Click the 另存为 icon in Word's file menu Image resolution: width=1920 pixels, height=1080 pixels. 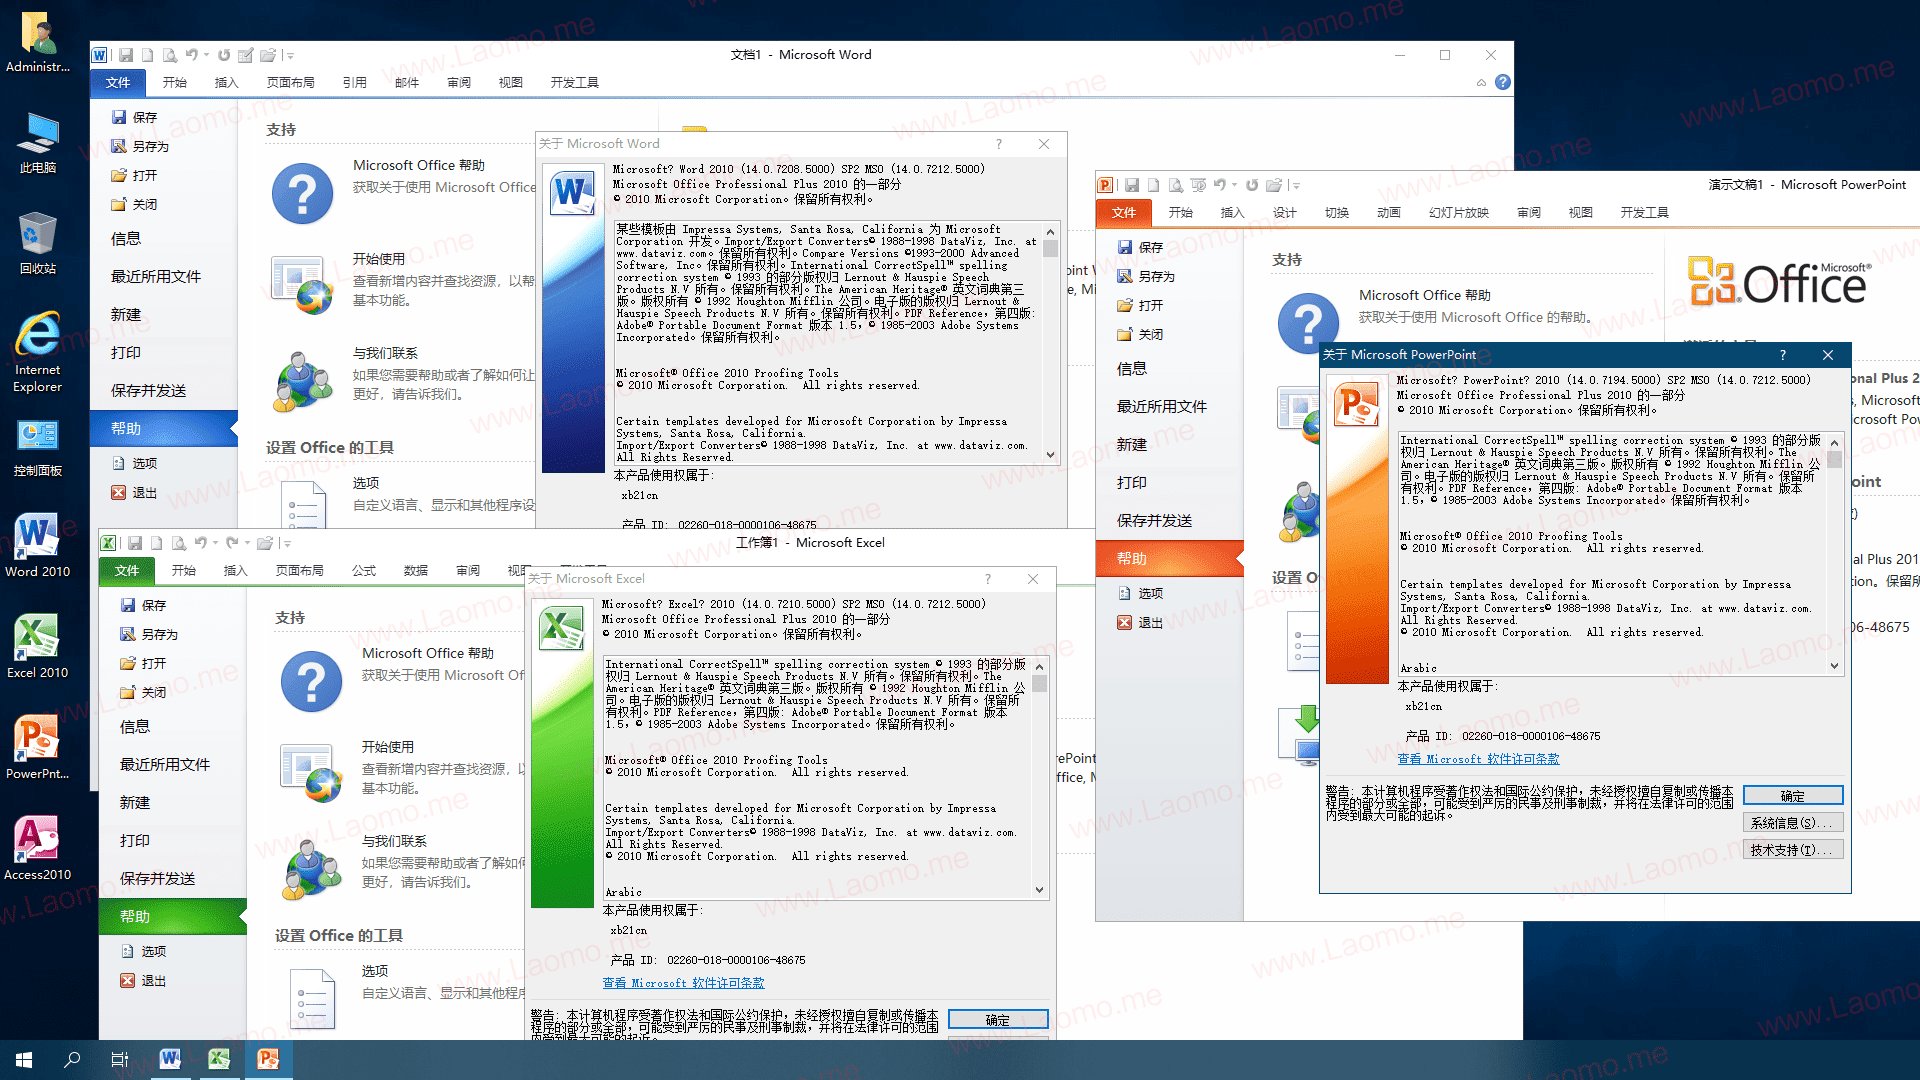pyautogui.click(x=118, y=146)
